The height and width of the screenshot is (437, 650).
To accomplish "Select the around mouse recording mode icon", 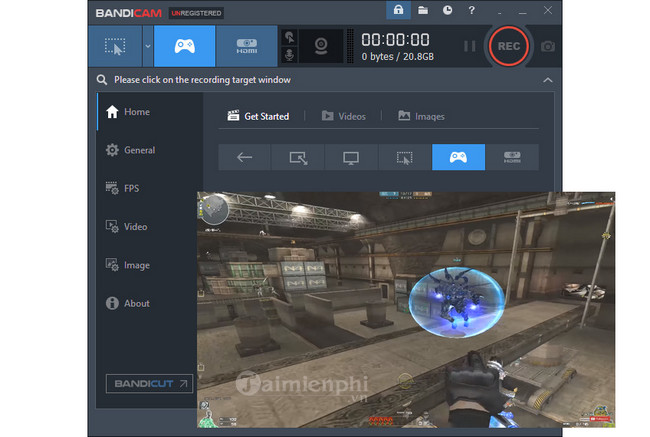I will click(405, 157).
